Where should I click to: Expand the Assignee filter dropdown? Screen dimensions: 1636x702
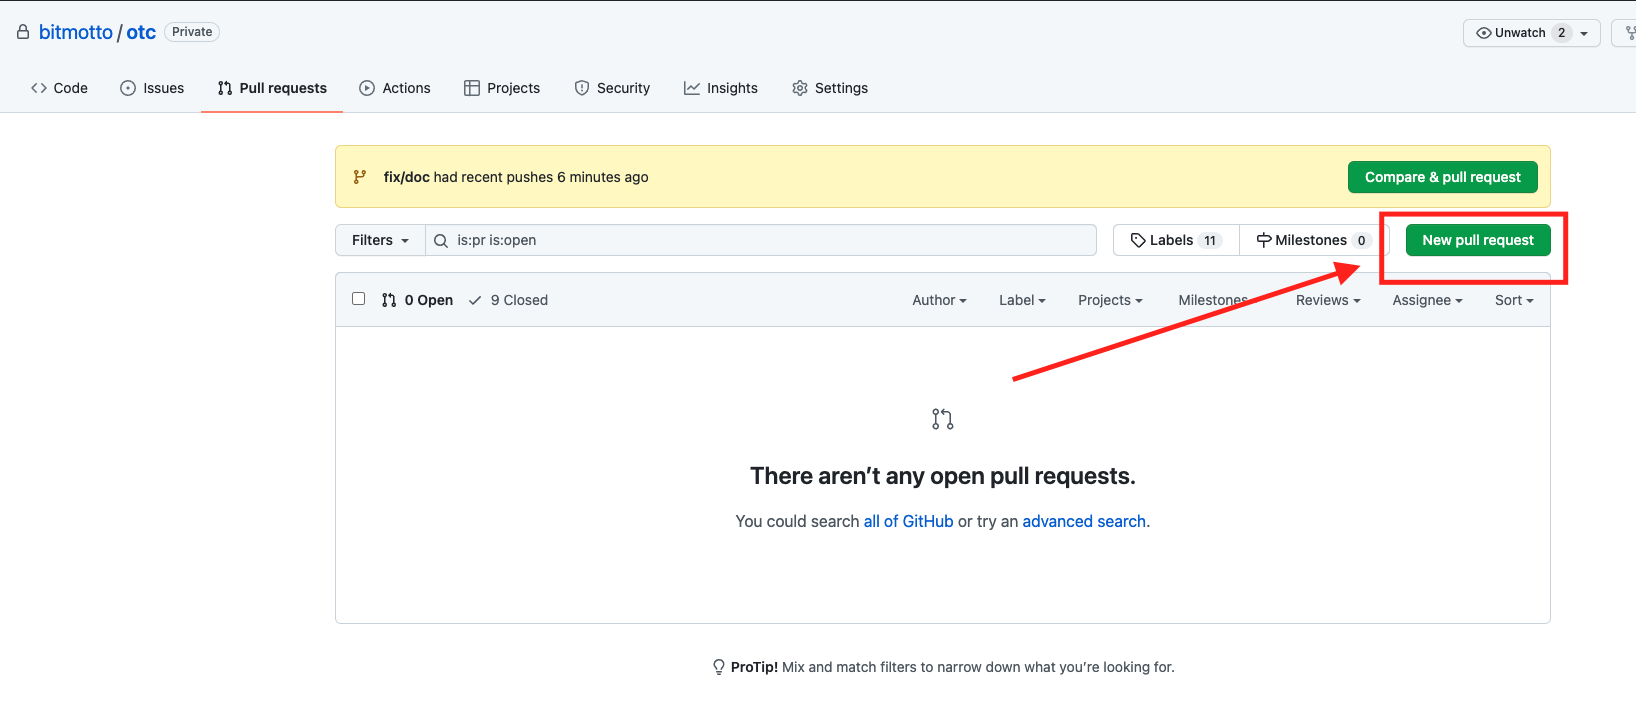pos(1427,300)
